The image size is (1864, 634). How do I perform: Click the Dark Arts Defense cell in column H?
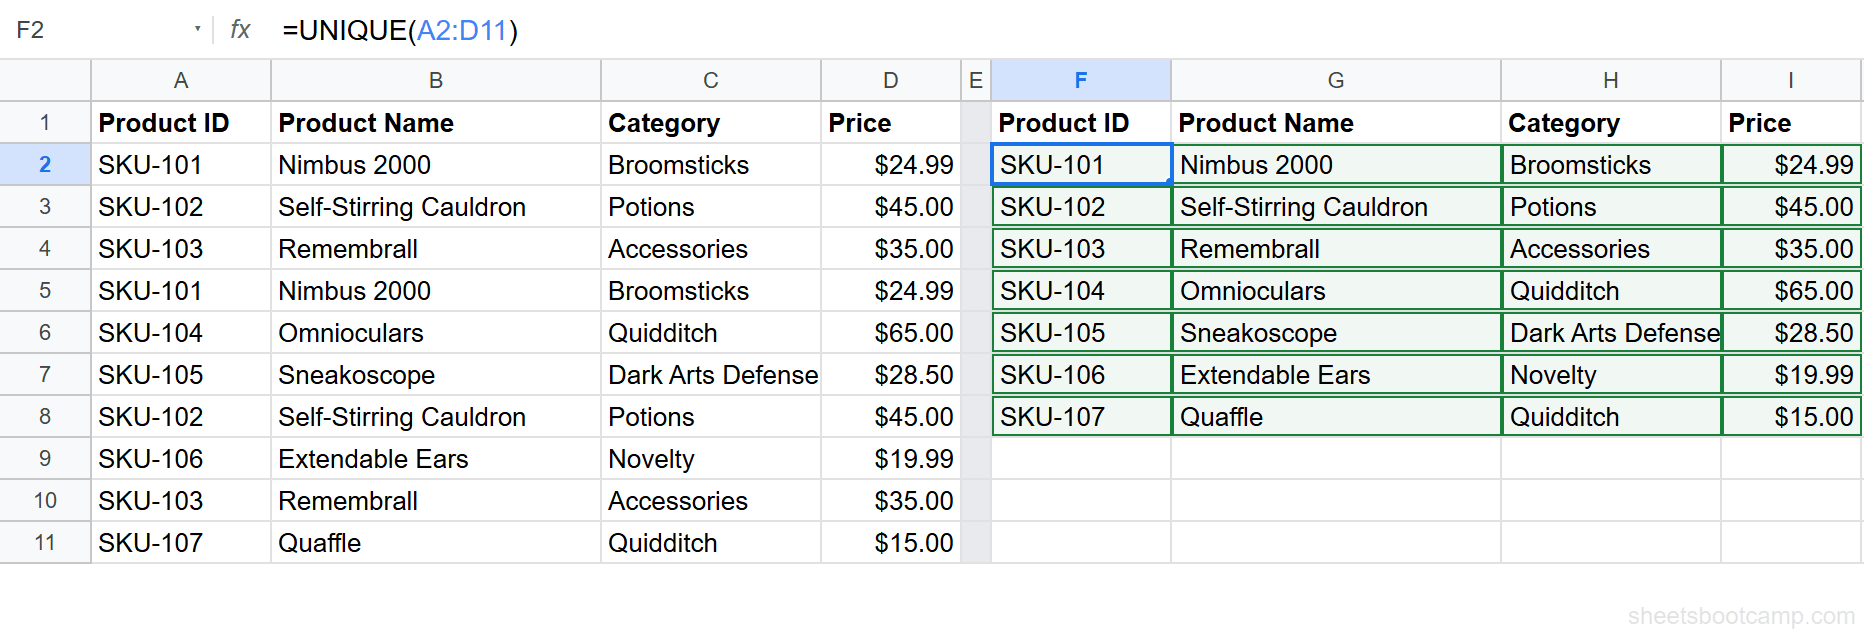(1612, 332)
